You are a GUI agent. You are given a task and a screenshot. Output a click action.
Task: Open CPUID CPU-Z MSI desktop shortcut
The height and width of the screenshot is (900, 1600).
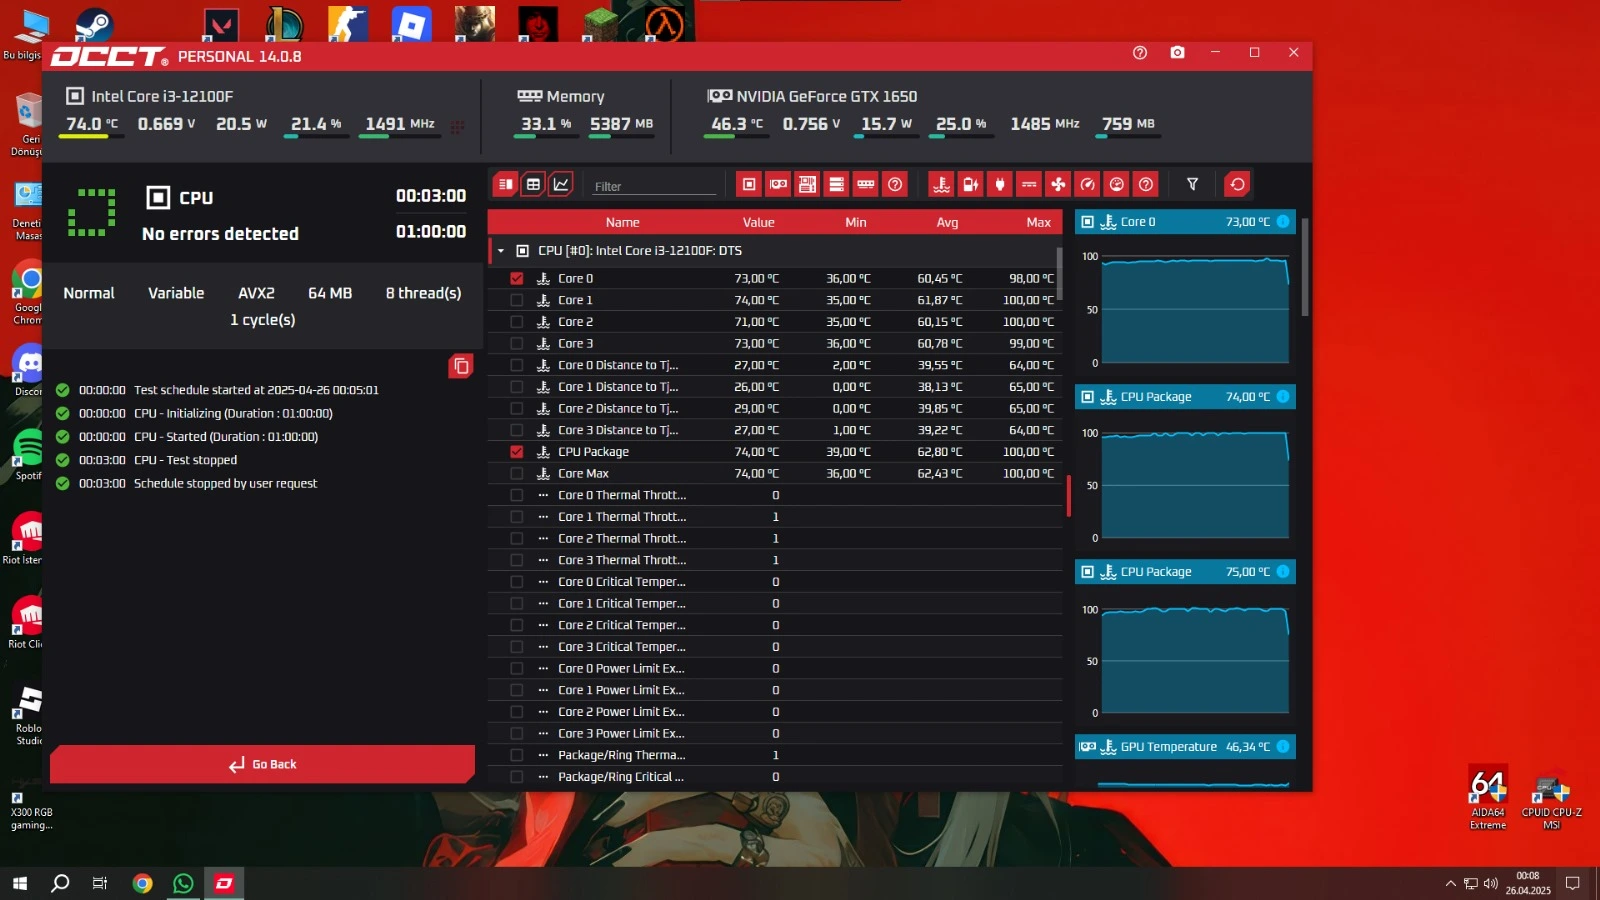coord(1551,800)
